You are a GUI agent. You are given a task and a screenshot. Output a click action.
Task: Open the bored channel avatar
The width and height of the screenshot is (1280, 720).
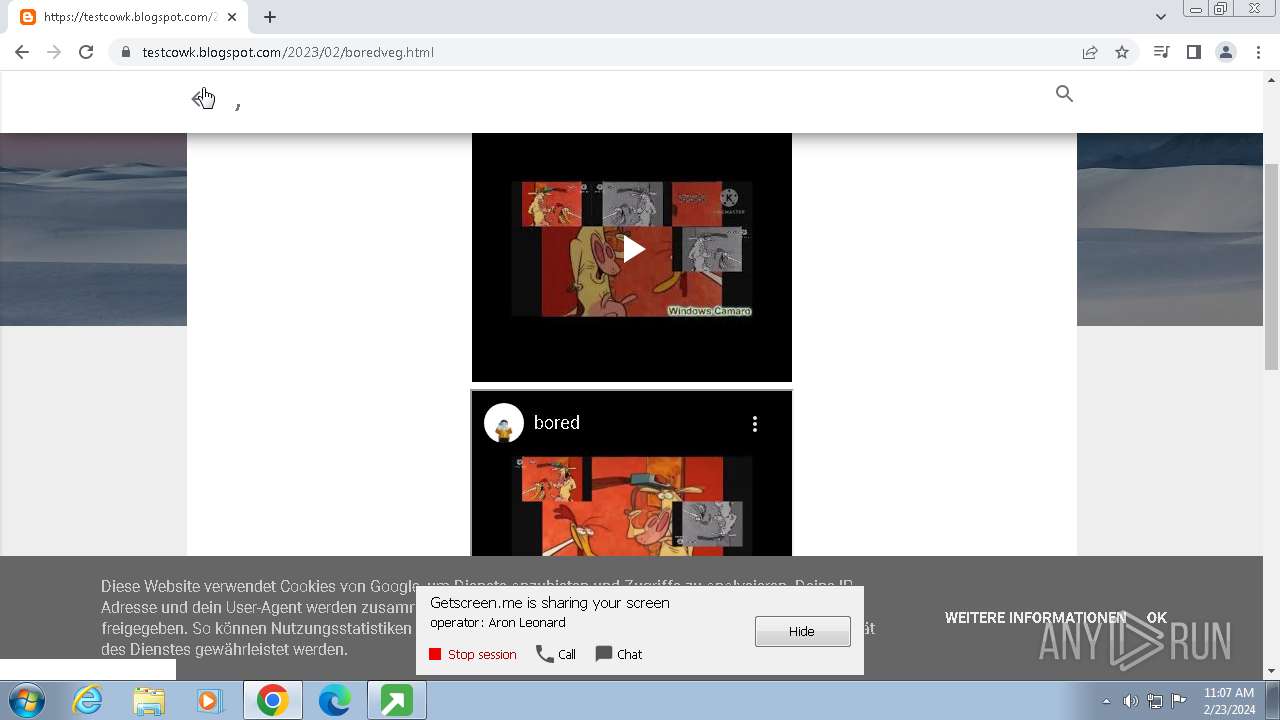[504, 423]
